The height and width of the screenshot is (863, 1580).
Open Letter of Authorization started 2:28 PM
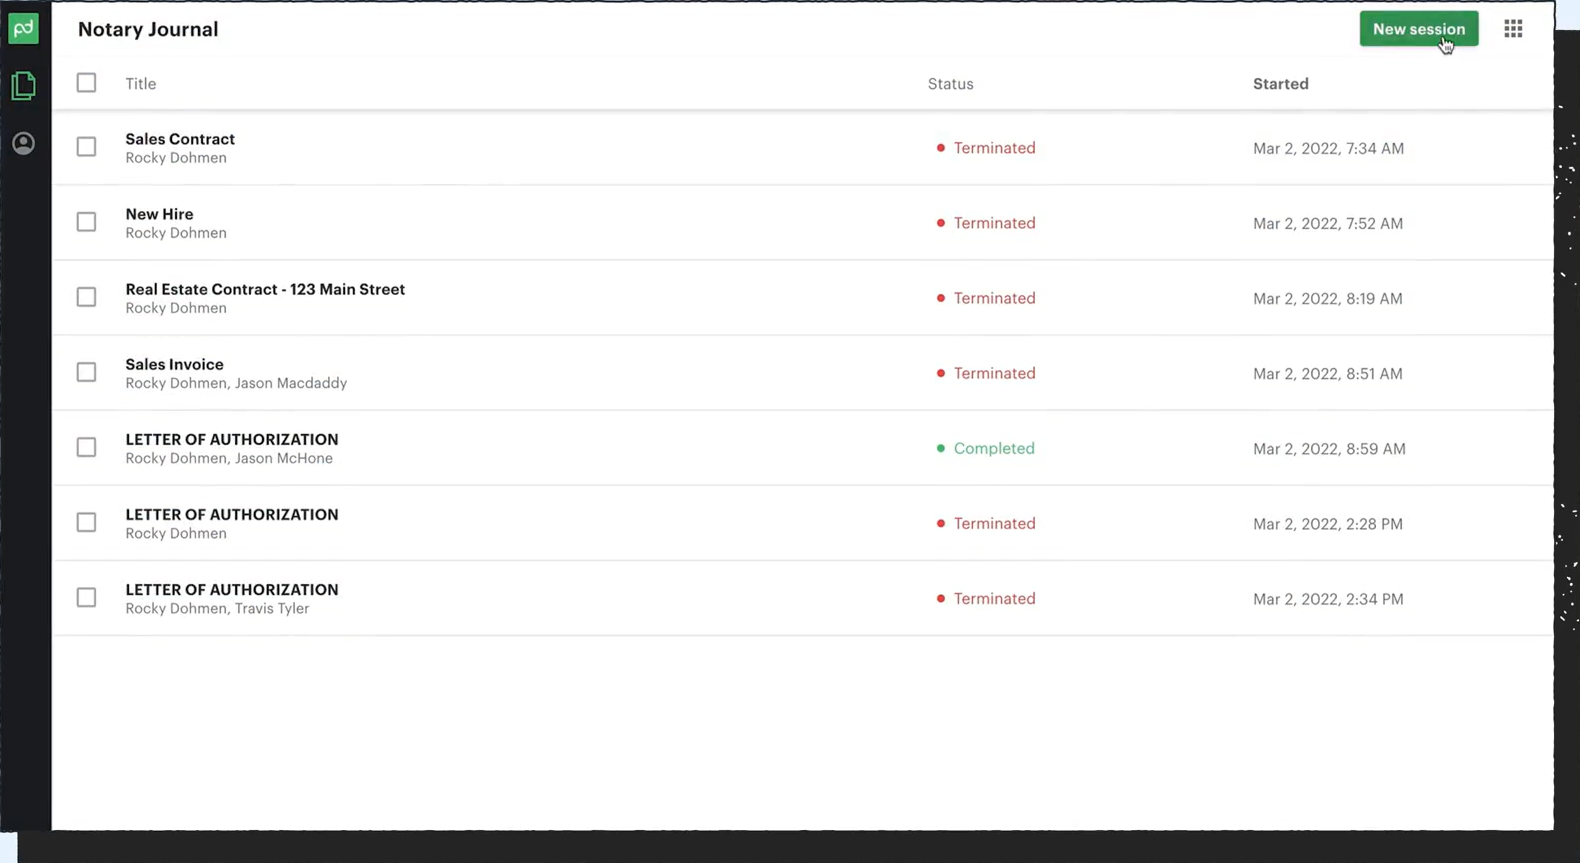click(232, 514)
